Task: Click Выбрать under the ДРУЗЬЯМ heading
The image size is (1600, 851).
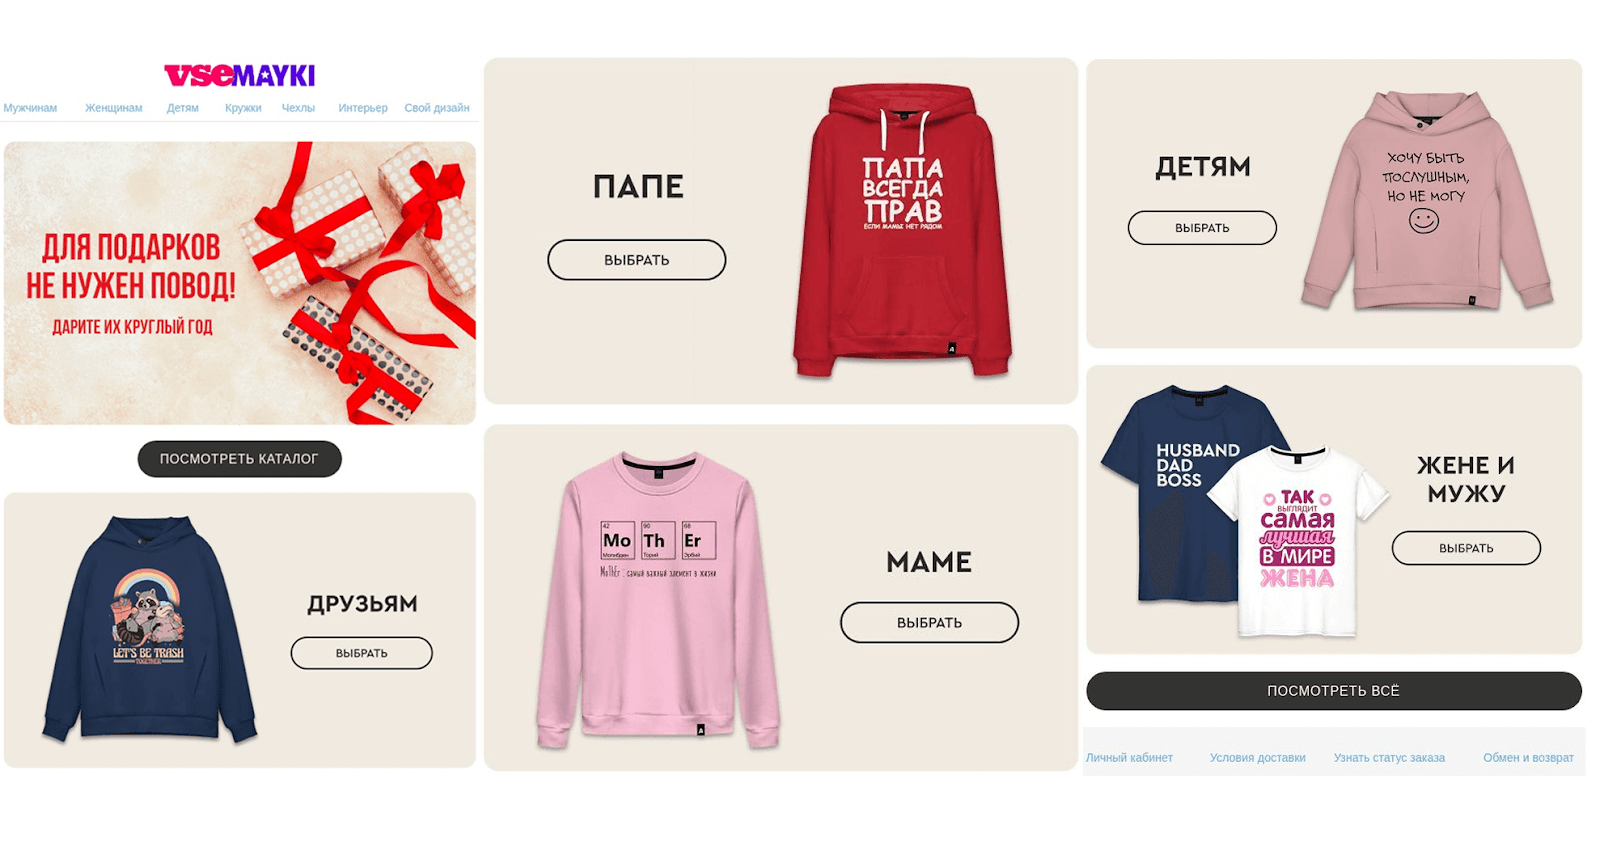Action: (x=362, y=653)
